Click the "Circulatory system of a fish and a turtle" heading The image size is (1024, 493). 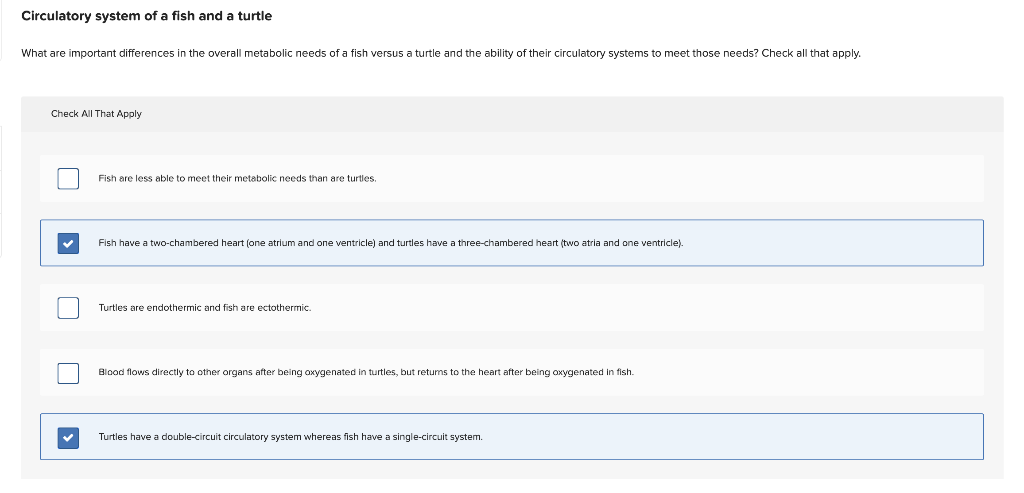coord(147,16)
